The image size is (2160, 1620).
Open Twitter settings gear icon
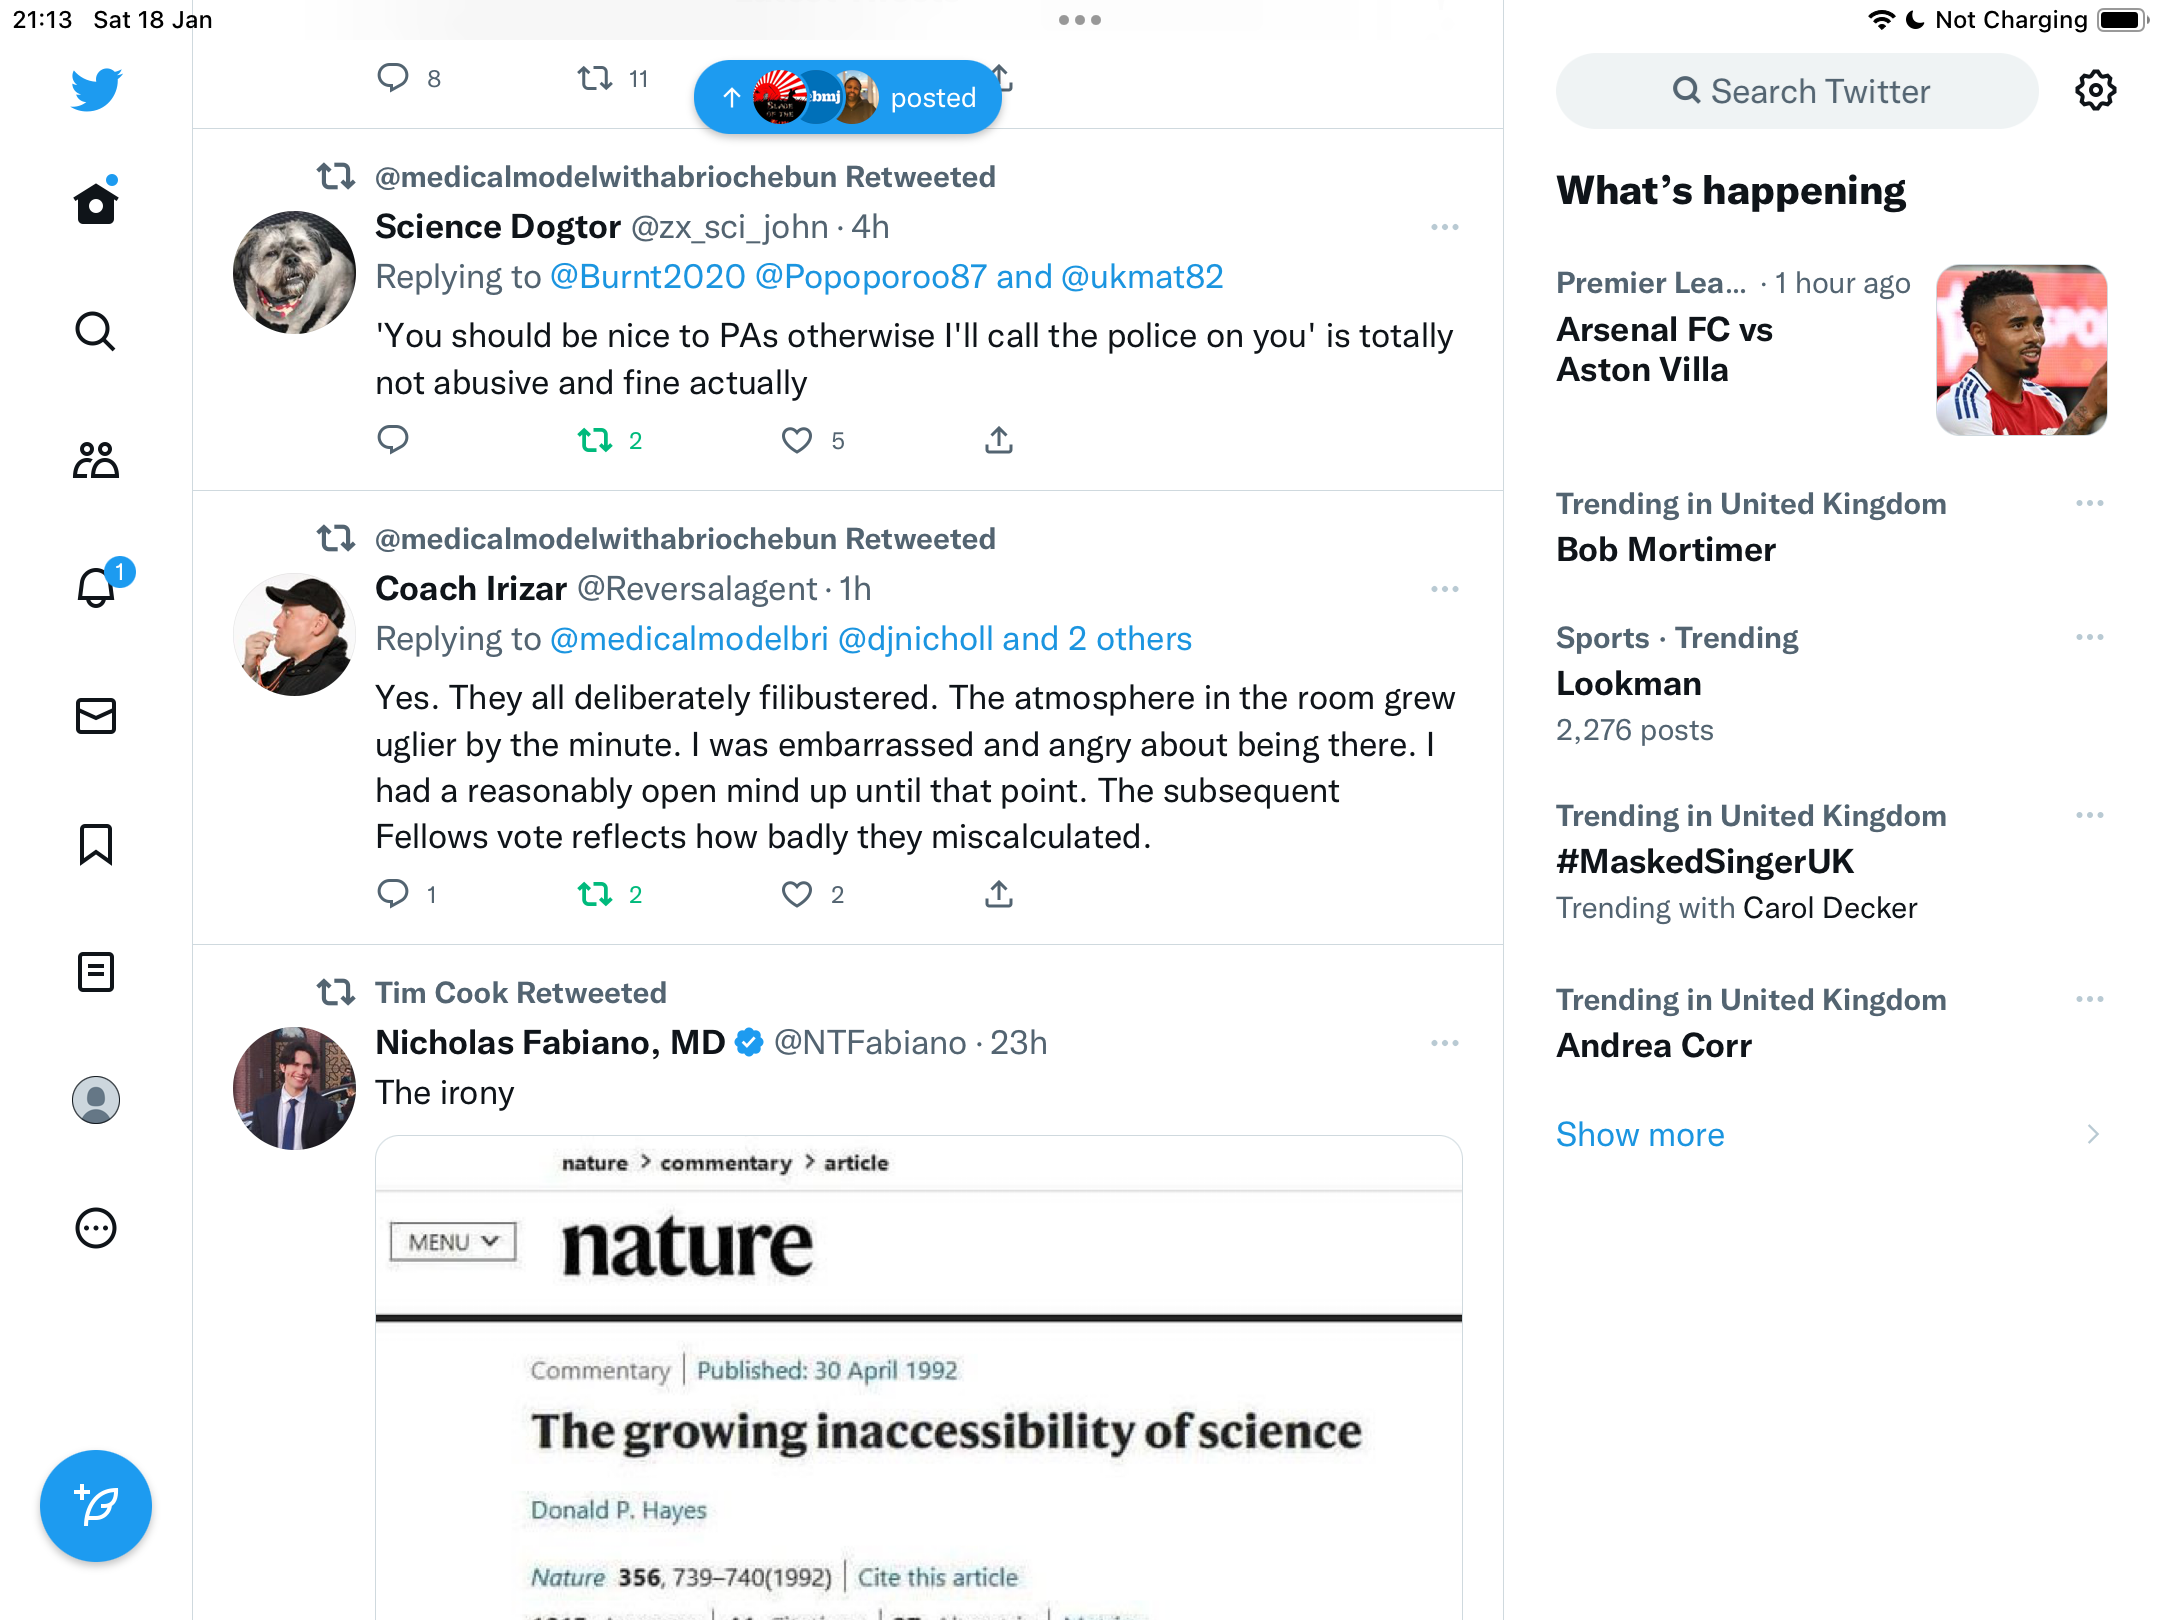(2095, 91)
